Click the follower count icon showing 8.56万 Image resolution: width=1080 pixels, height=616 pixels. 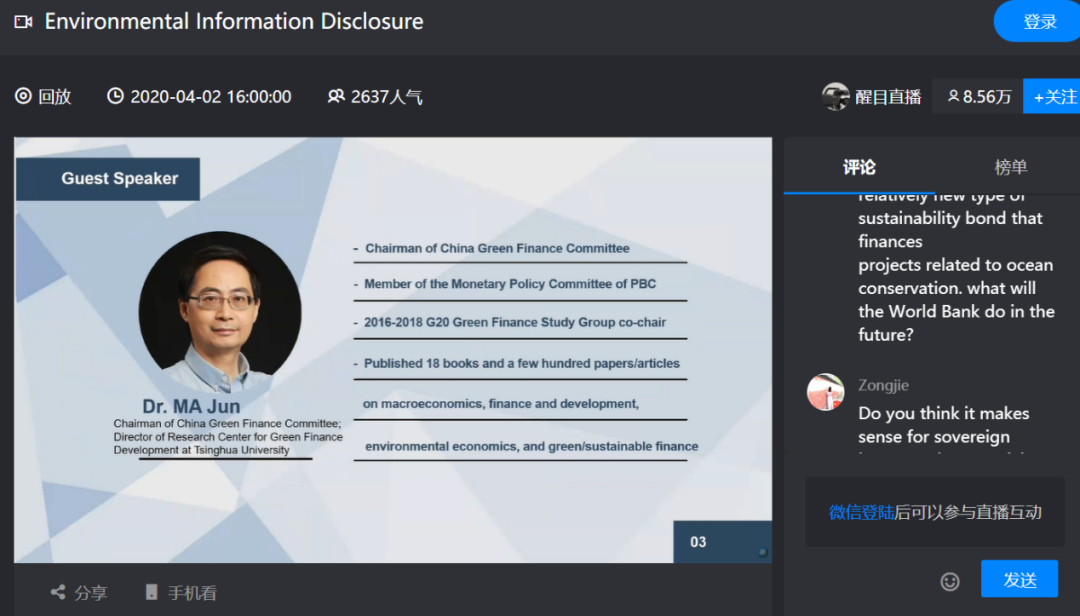pos(954,96)
